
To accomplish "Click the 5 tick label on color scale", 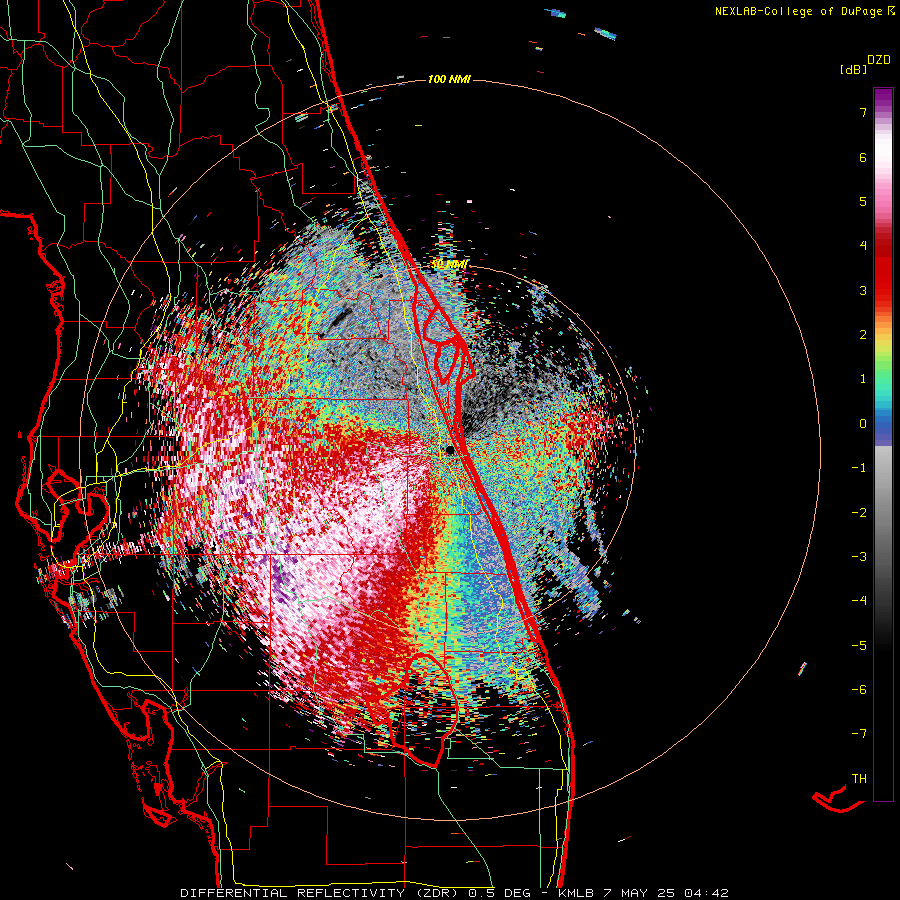I will coord(863,201).
